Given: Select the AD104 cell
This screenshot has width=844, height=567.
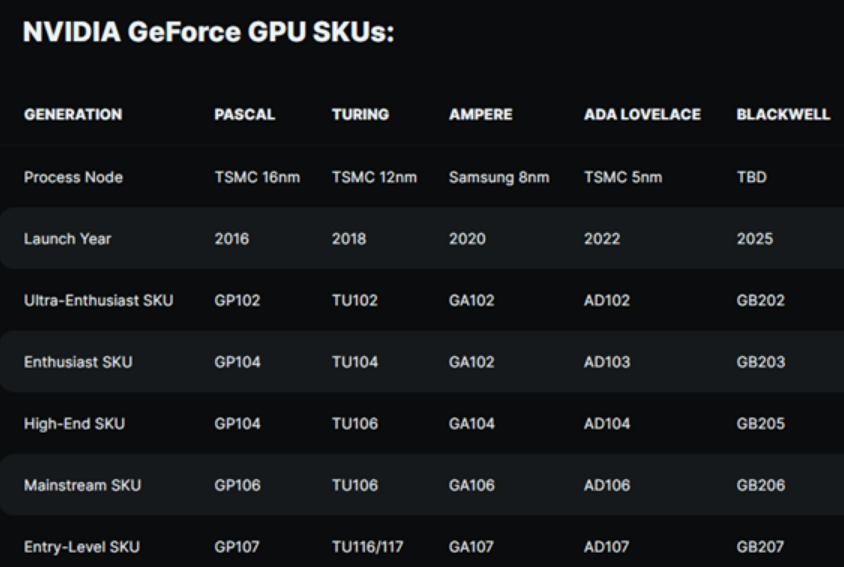Looking at the screenshot, I should coord(607,424).
